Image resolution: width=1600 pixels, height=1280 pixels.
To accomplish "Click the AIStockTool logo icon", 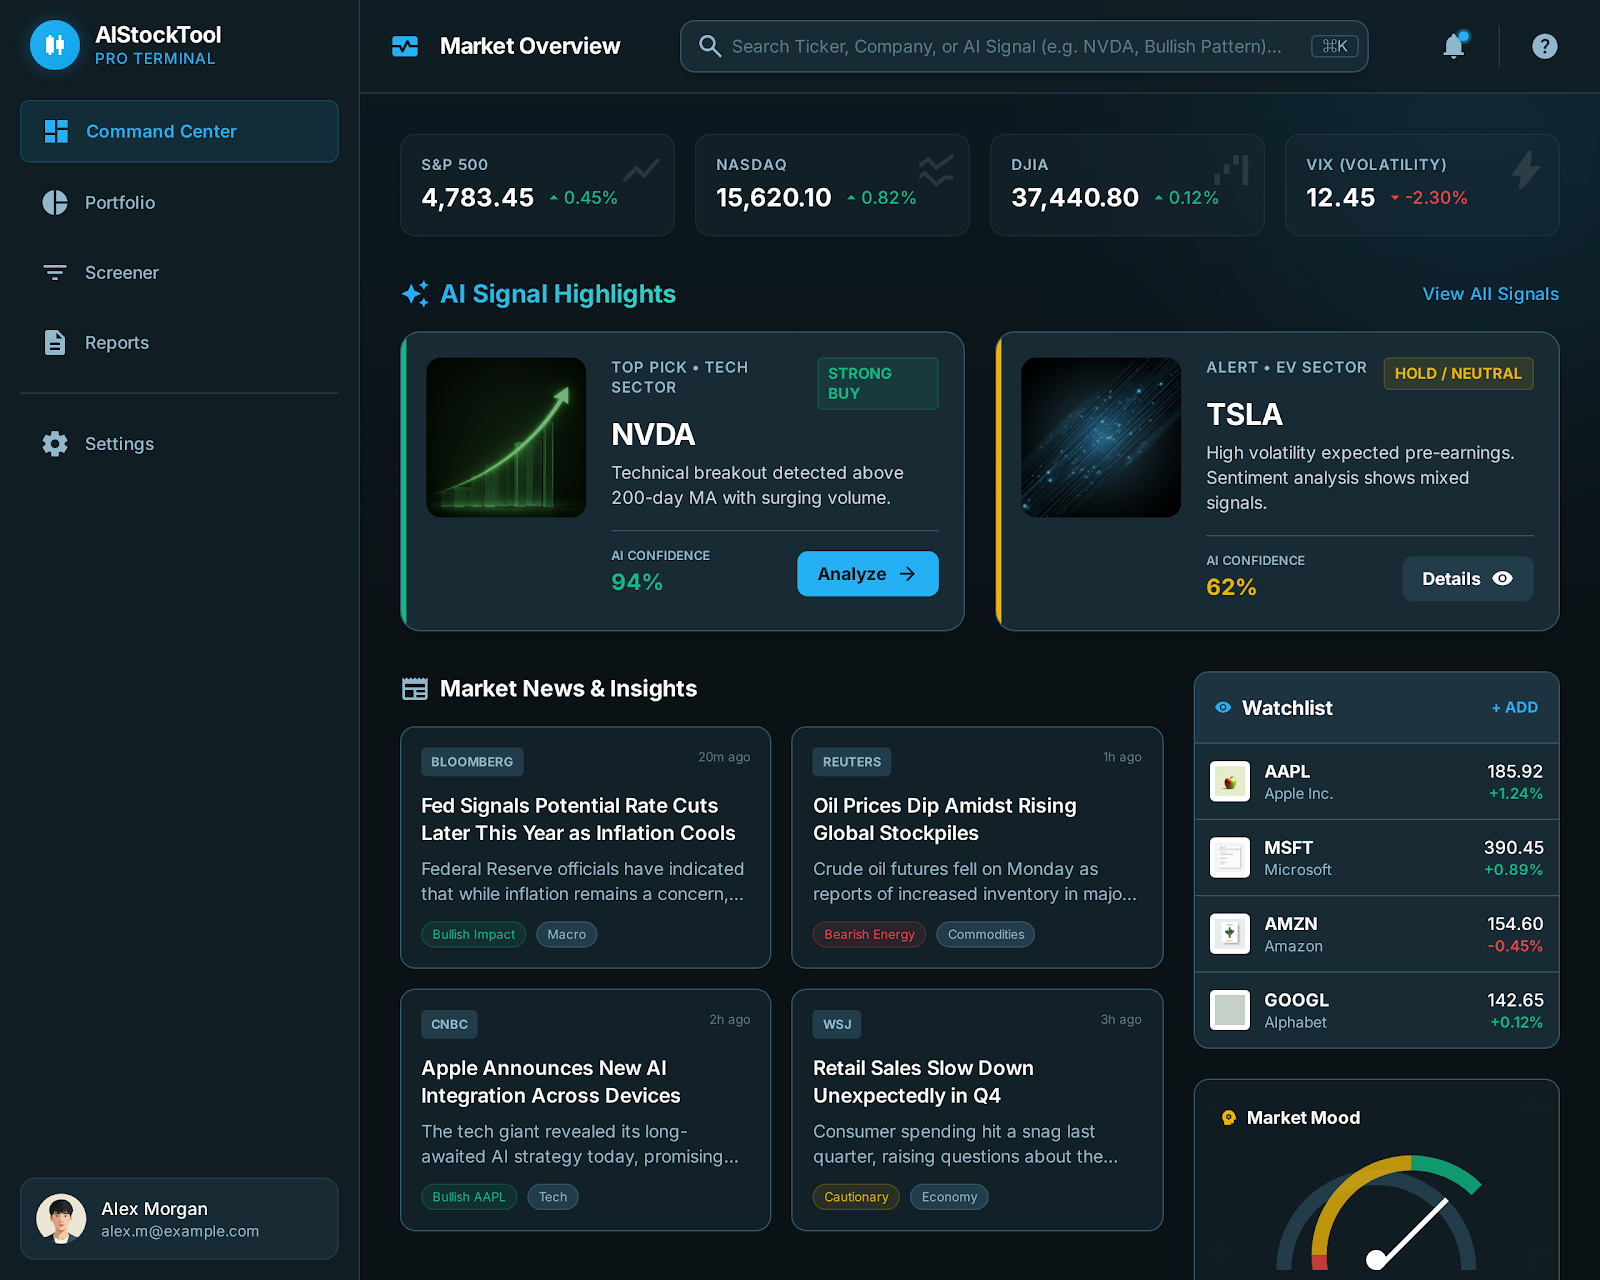I will [x=54, y=44].
